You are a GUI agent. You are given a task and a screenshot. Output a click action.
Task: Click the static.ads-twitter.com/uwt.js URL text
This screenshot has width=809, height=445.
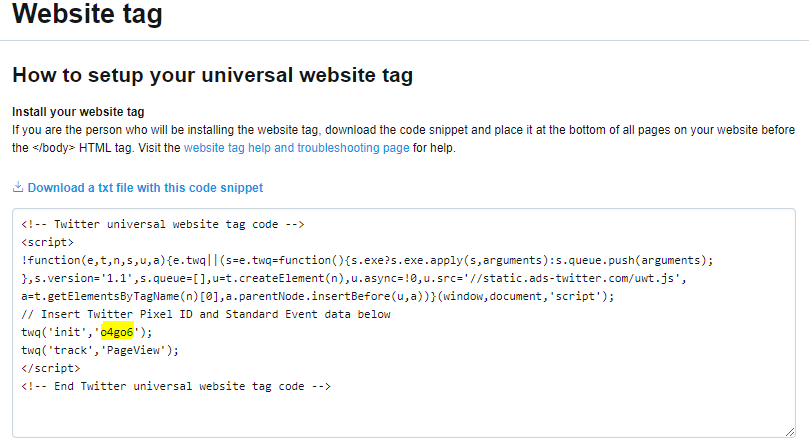(x=575, y=278)
